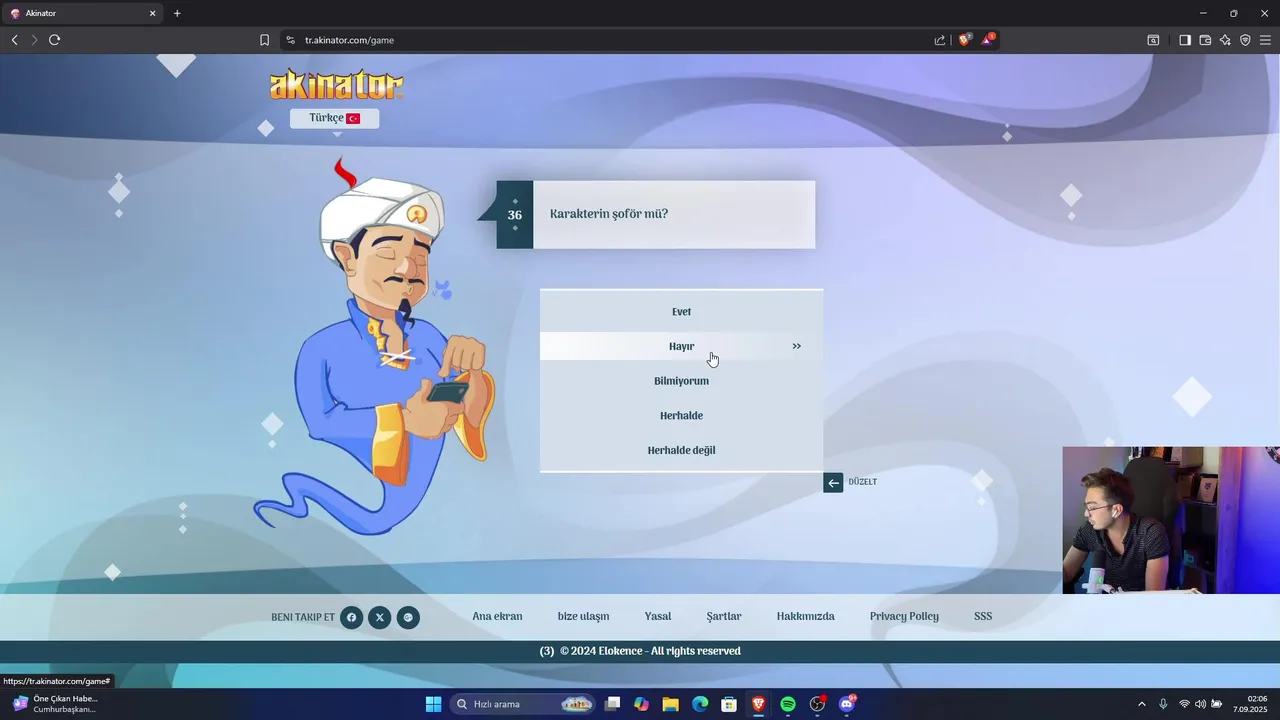The image size is (1280, 720).
Task: Open bize ulaşın footer link
Action: [x=583, y=616]
